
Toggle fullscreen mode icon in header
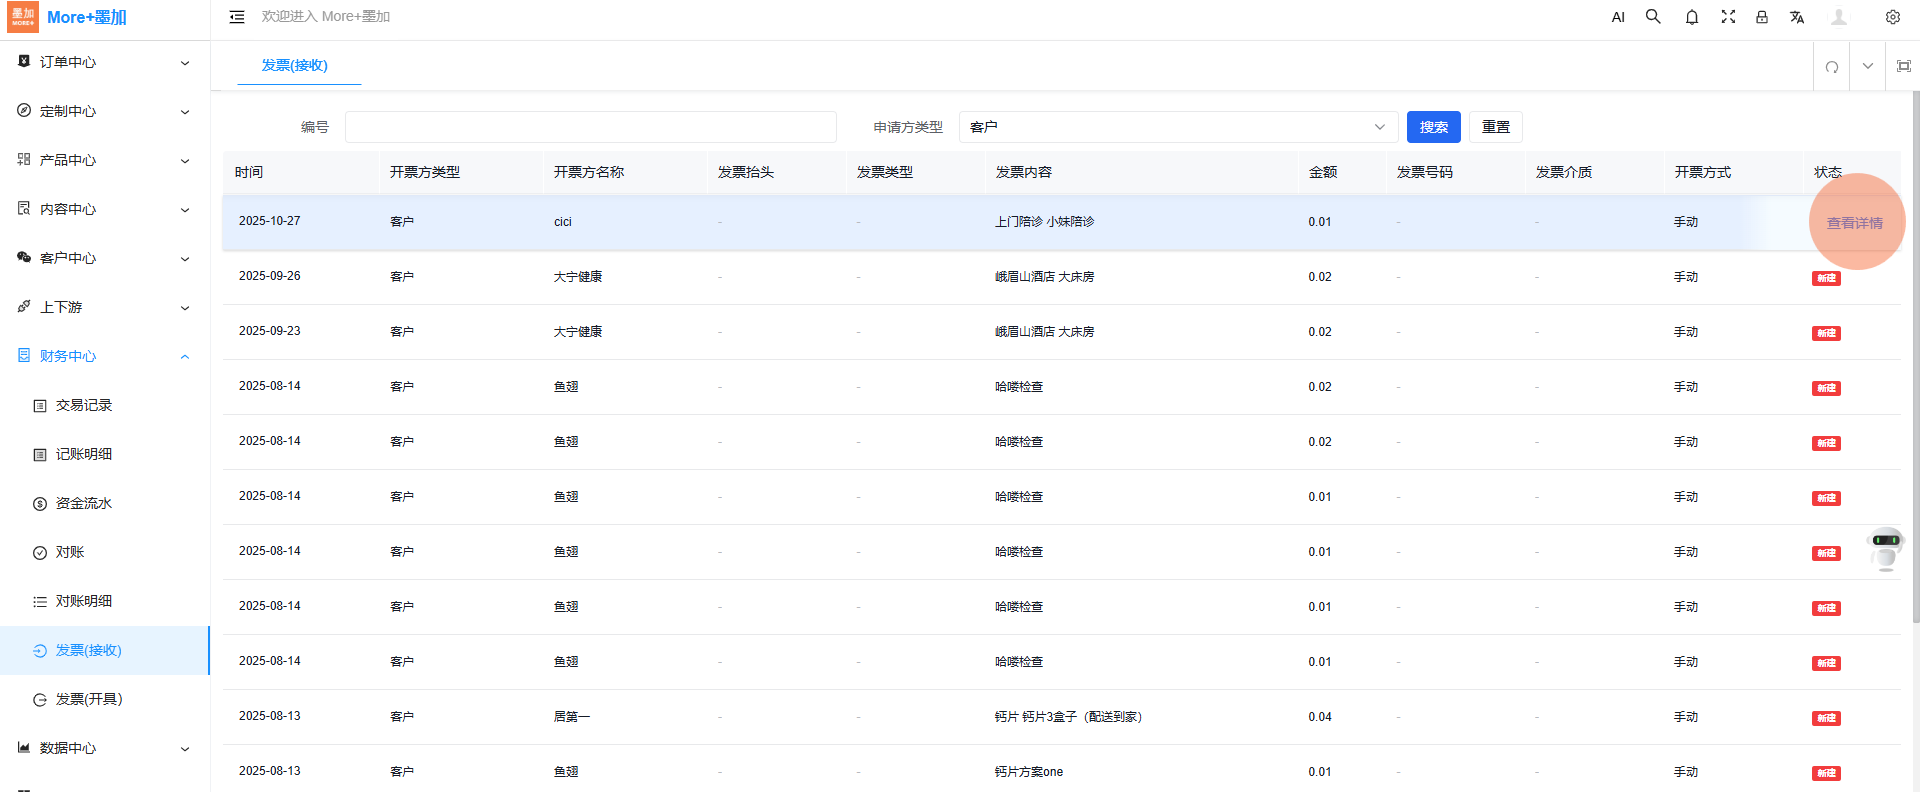coord(1728,17)
